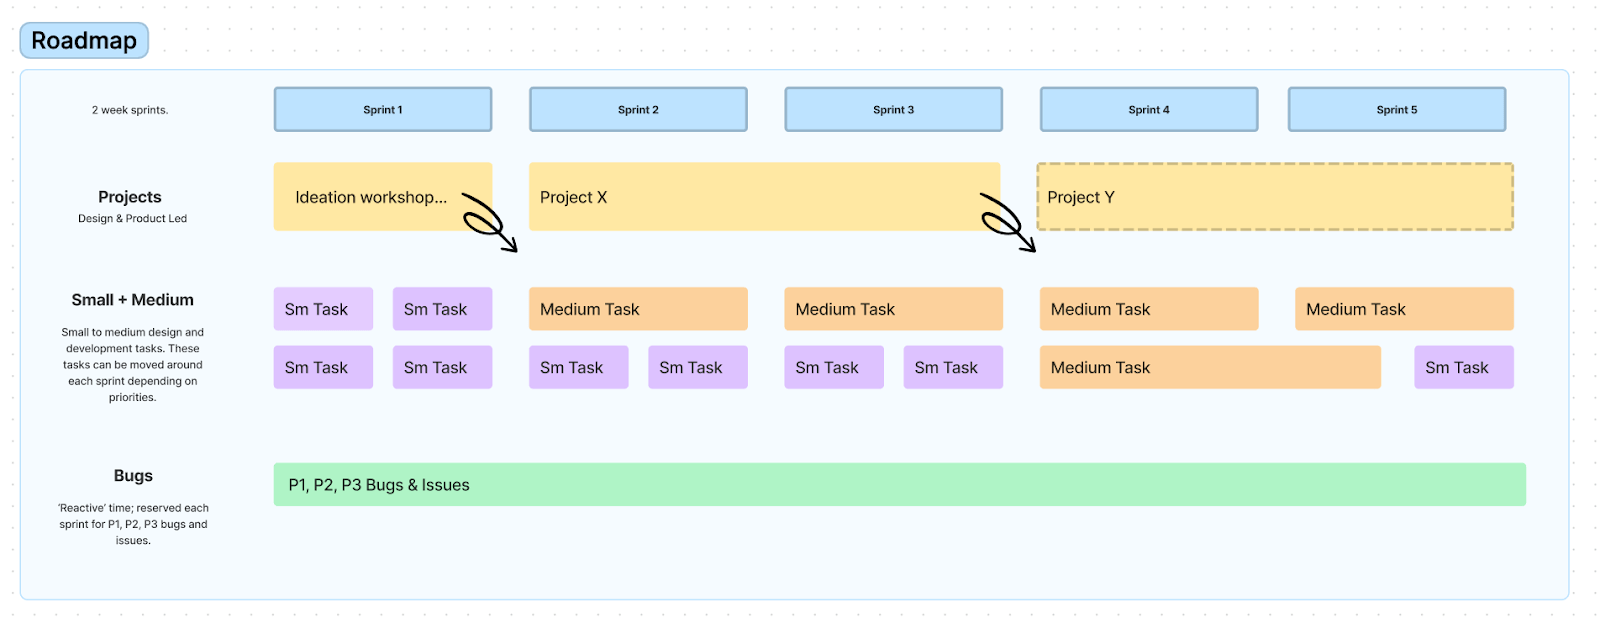This screenshot has width=1600, height=634.
Task: Select the Ideation workshop project card
Action: pos(370,197)
